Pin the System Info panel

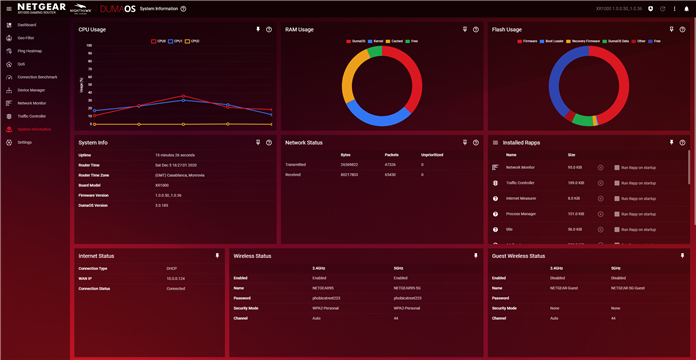tap(258, 142)
